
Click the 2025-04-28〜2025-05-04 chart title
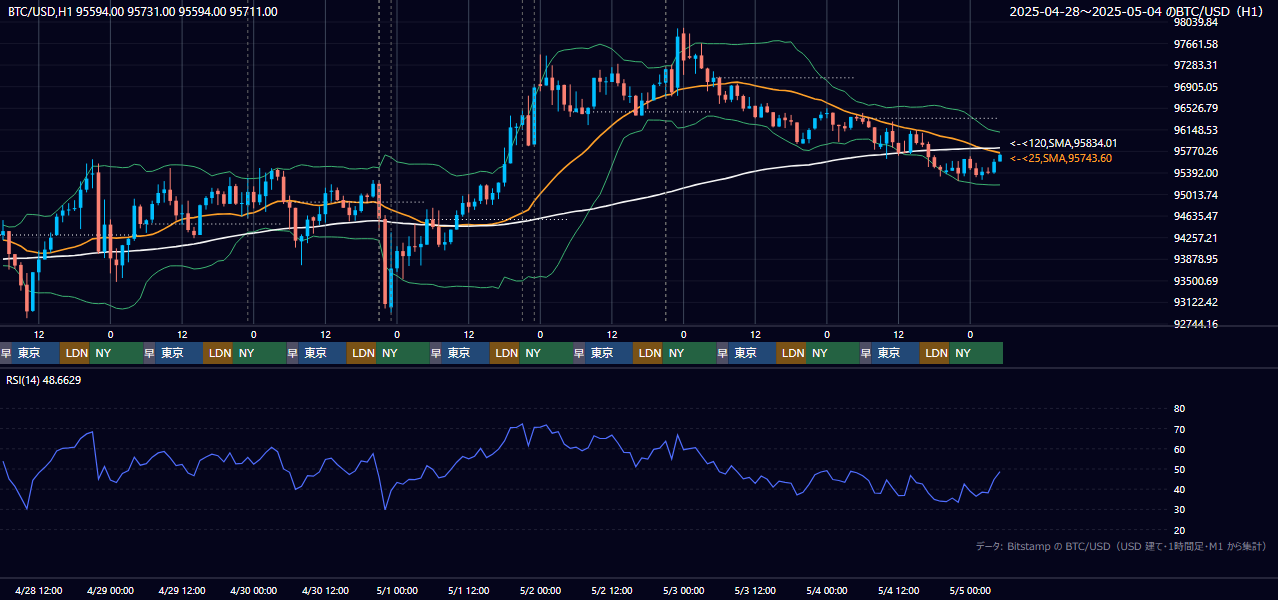[x=1138, y=11]
